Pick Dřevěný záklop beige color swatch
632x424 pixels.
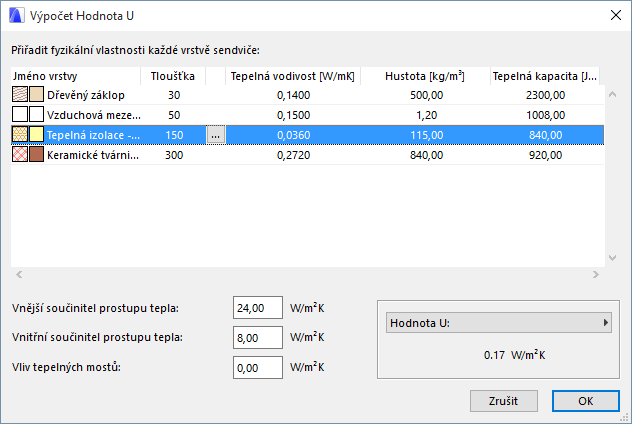tap(36, 95)
